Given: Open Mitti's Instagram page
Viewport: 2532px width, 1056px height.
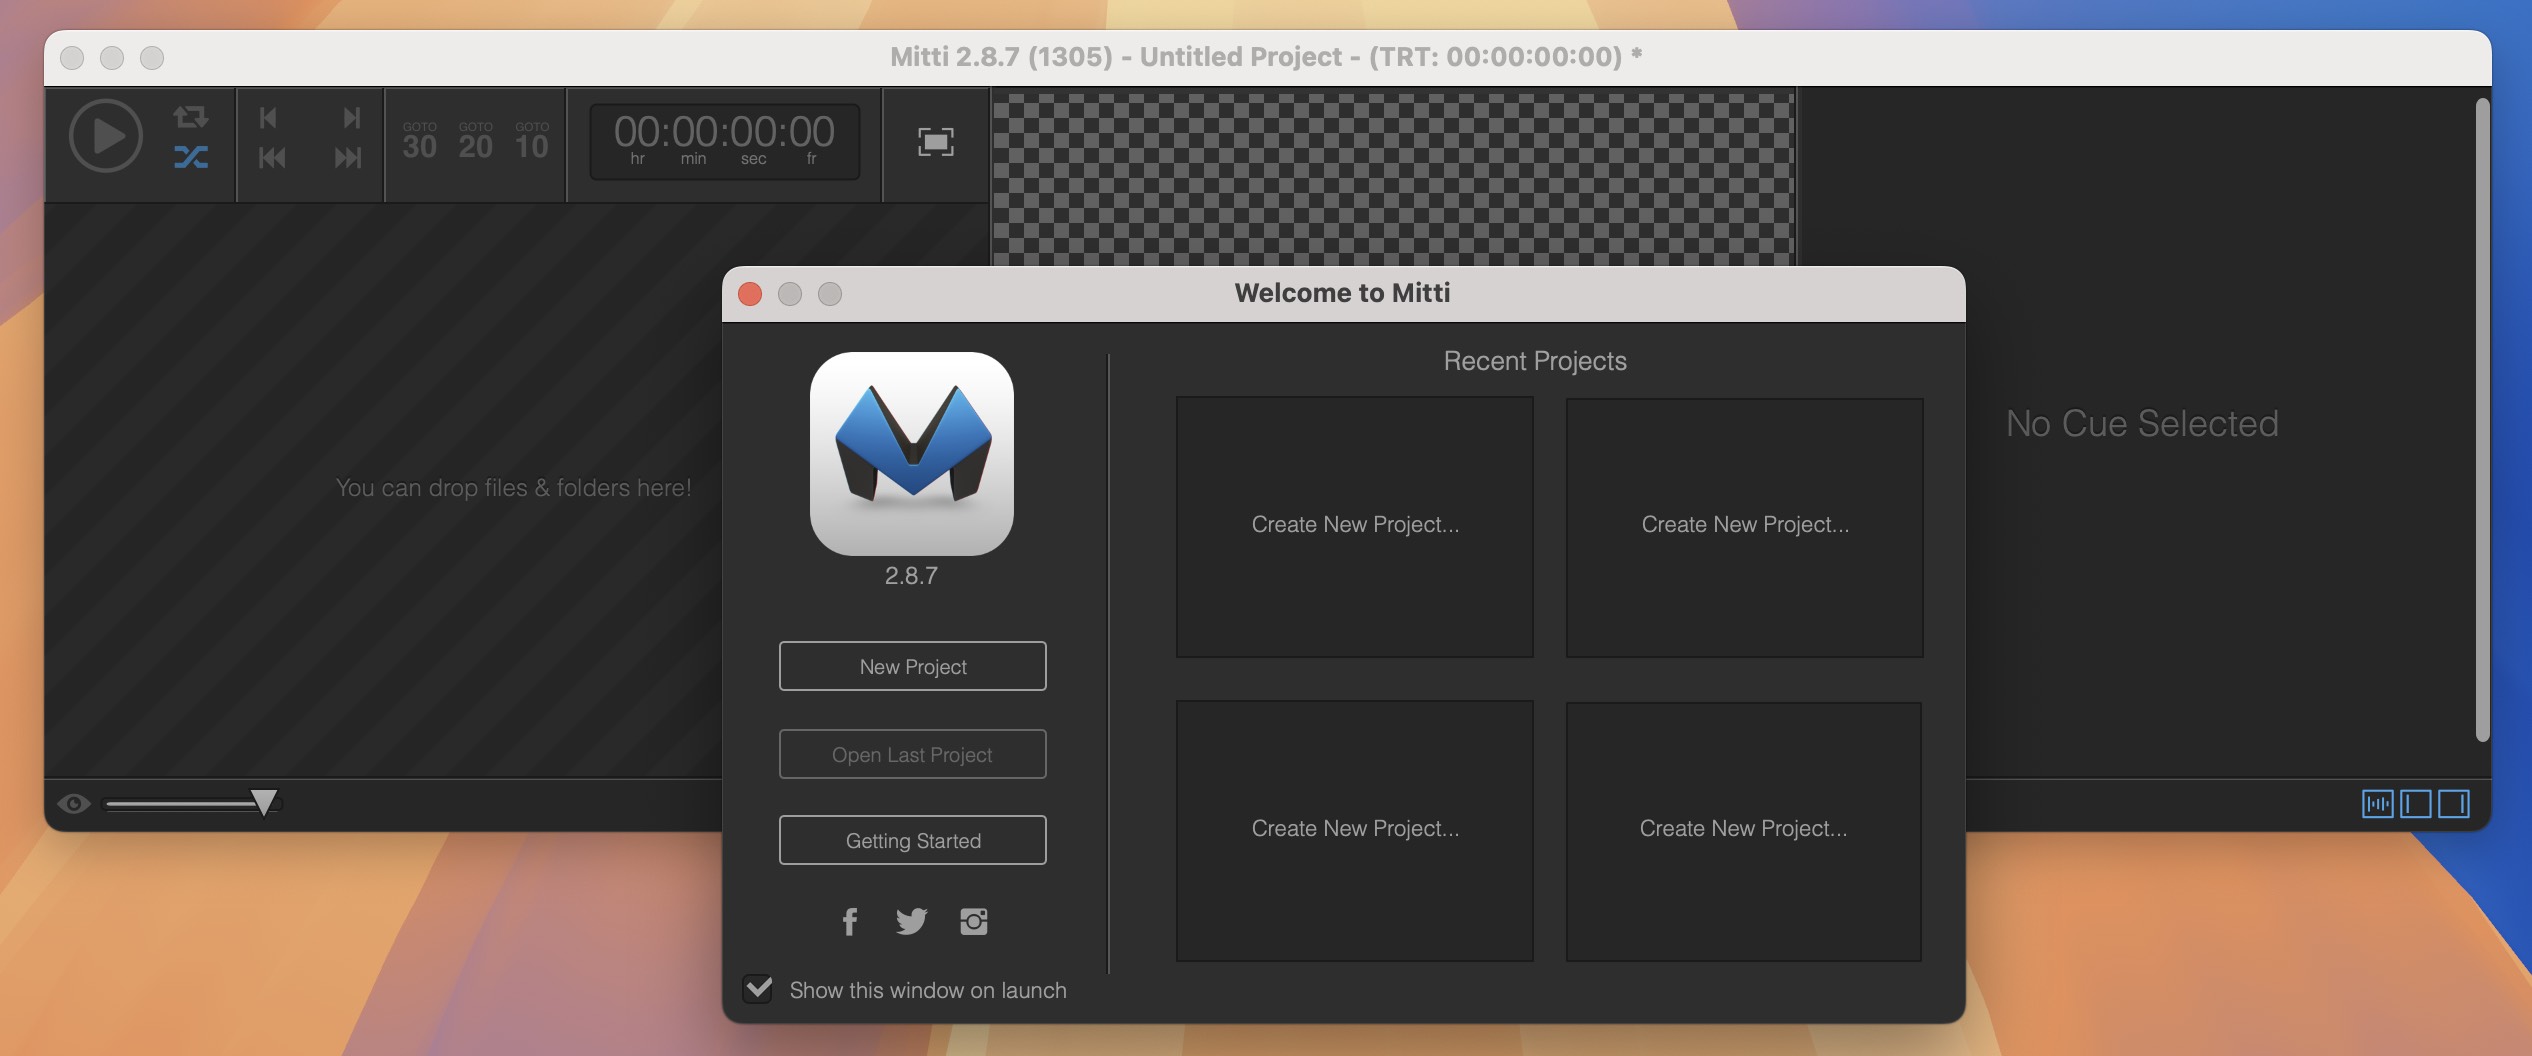Looking at the screenshot, I should 975,922.
